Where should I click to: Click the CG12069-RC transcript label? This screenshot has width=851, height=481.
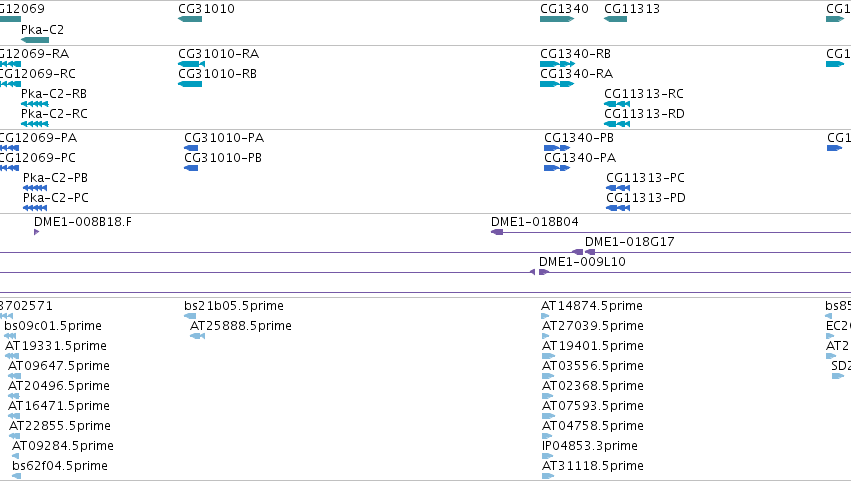coord(37,74)
